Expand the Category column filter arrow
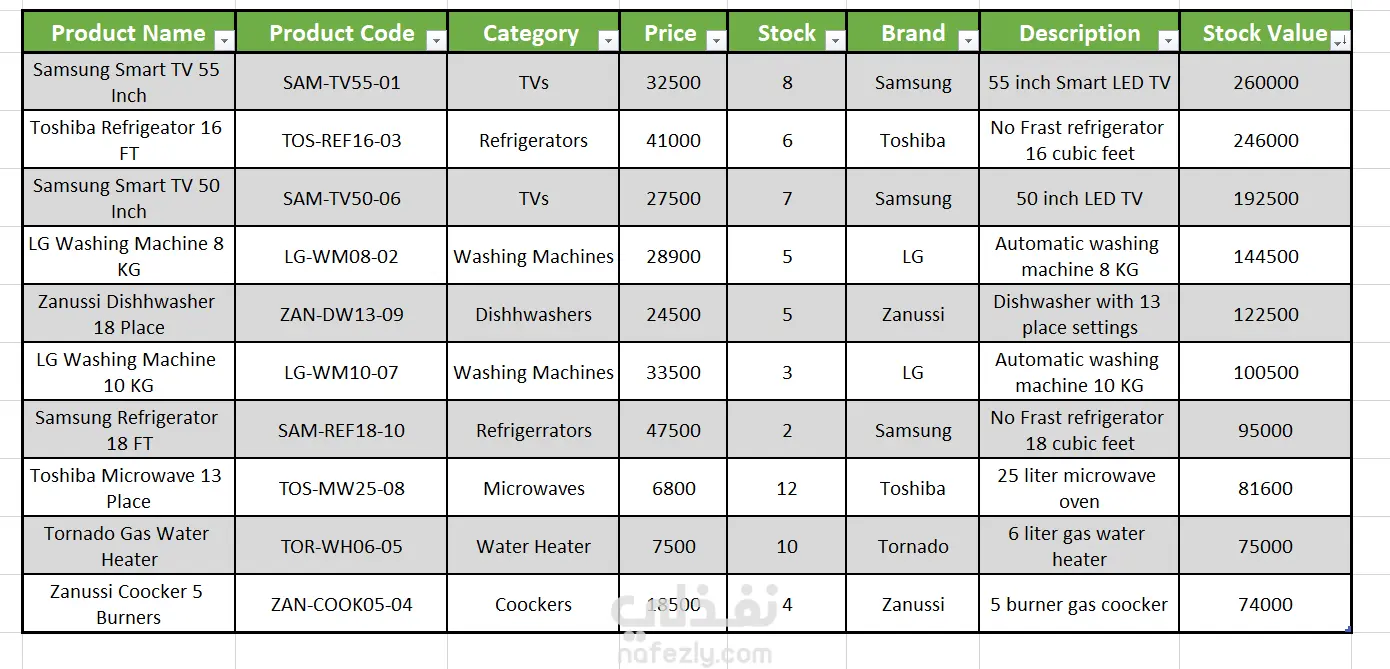The height and width of the screenshot is (669, 1390). tap(608, 40)
